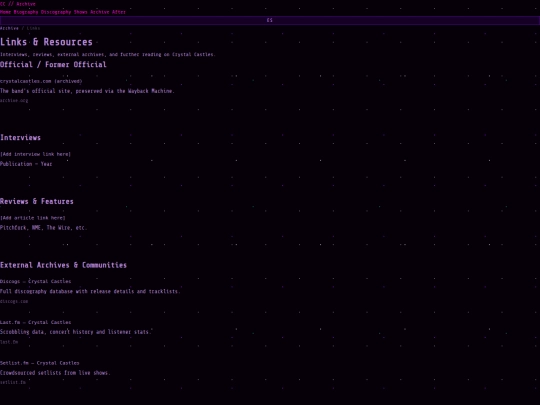
Task: Click the Interviews section heading
Action: (x=20, y=138)
